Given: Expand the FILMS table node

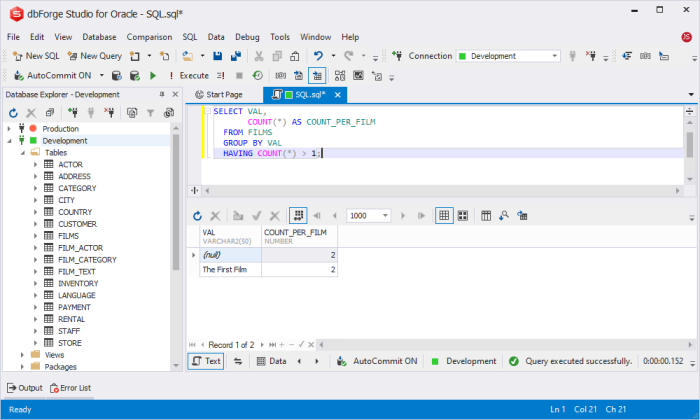Looking at the screenshot, I should pos(35,236).
